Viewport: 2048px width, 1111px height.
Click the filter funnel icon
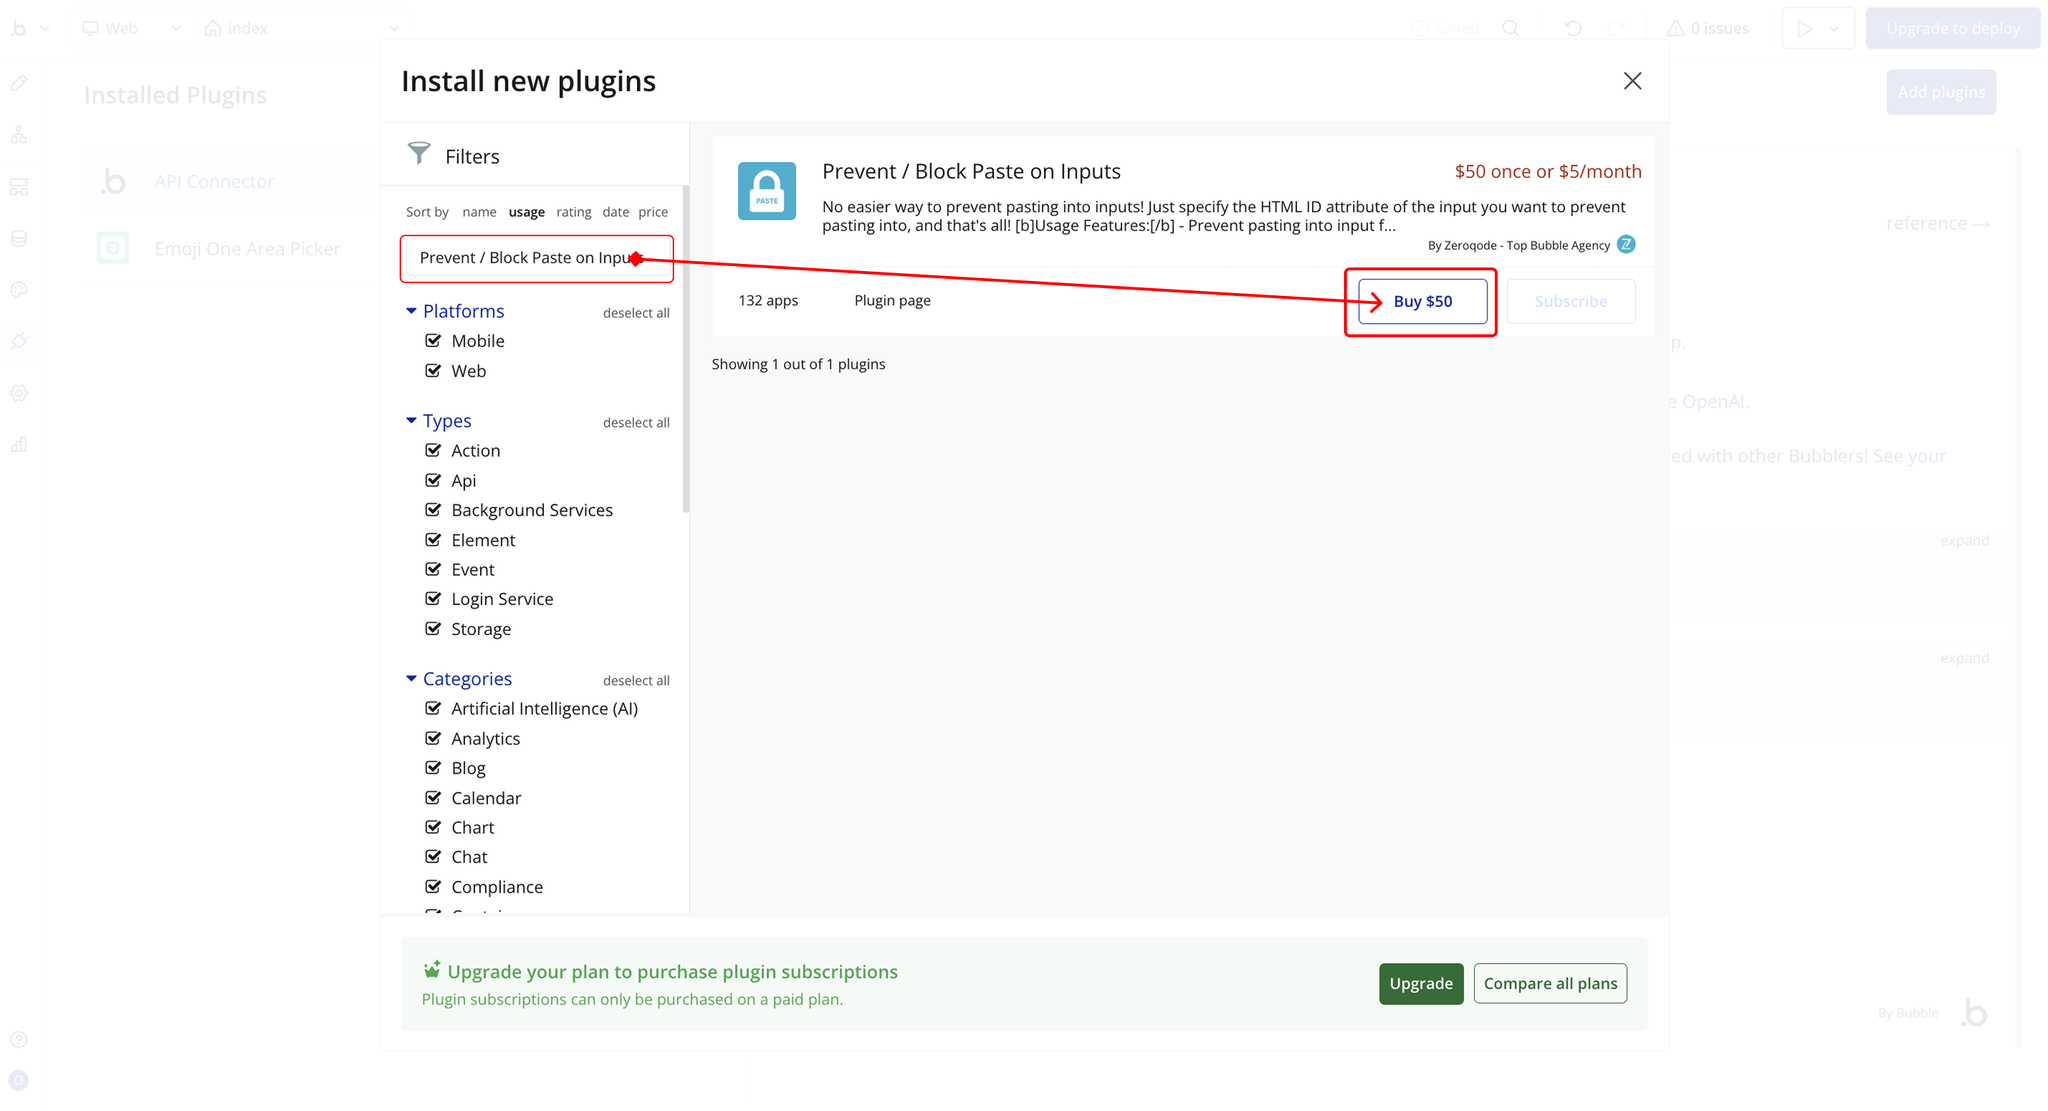click(419, 154)
